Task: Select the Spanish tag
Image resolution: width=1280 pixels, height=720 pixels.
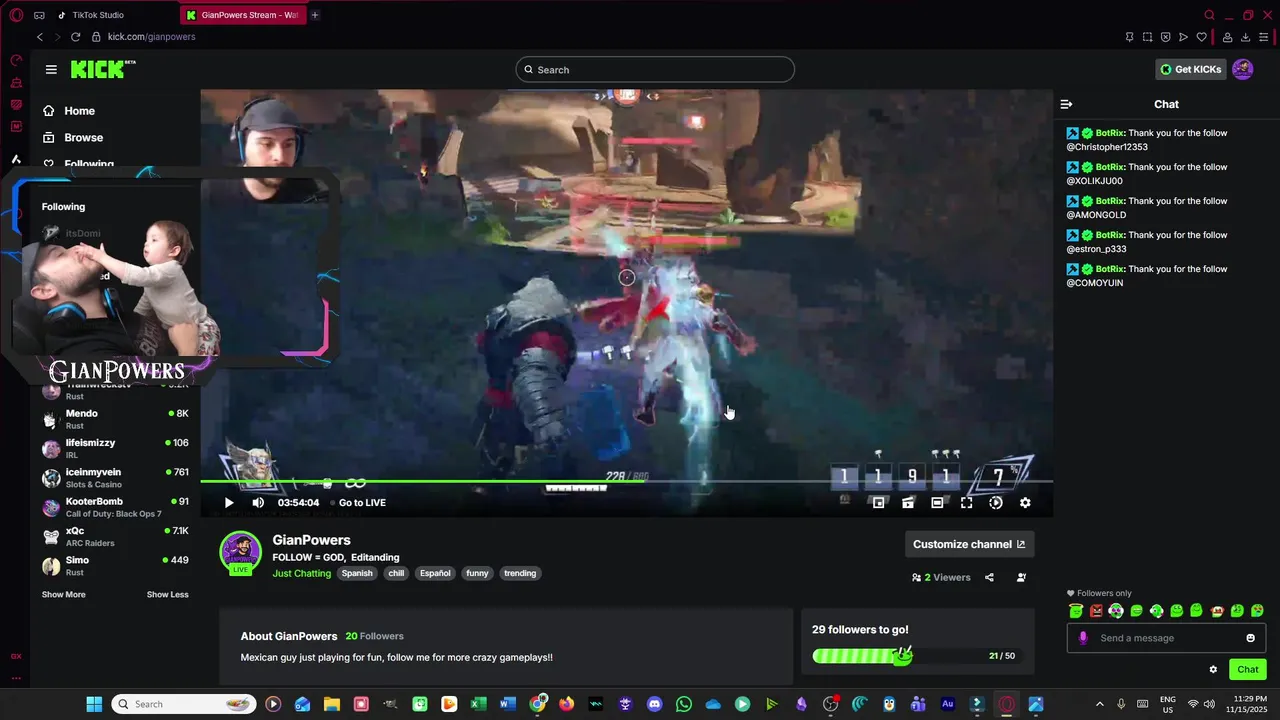Action: (x=357, y=574)
